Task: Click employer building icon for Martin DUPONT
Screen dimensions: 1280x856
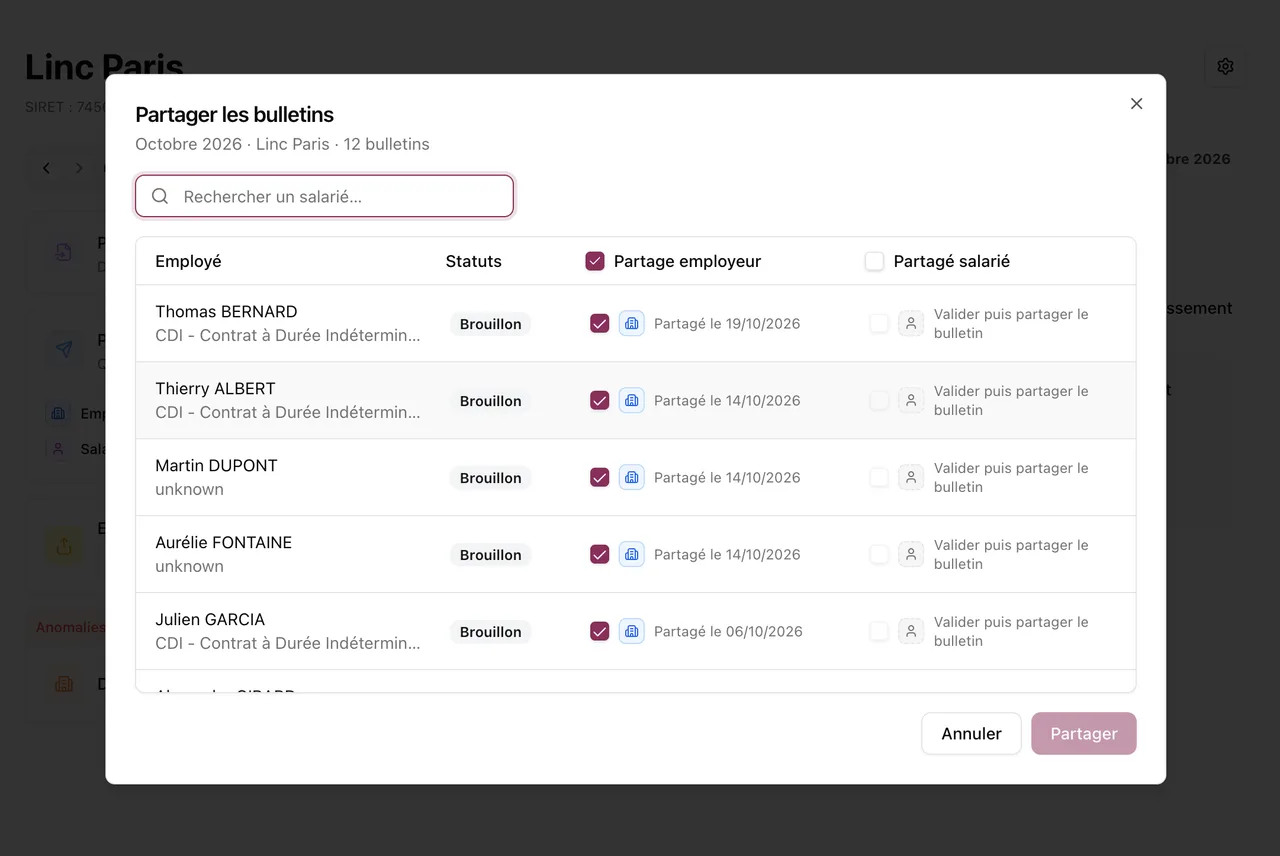Action: [x=632, y=477]
